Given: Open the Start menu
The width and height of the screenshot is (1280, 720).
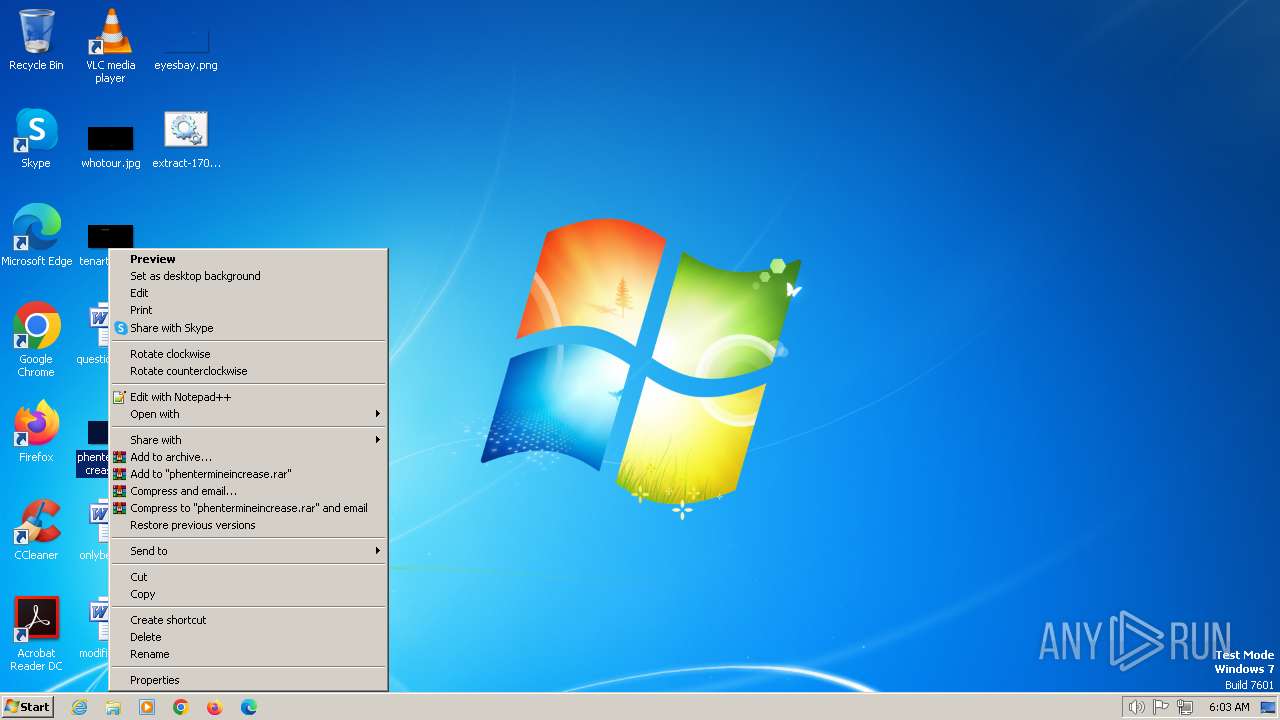Looking at the screenshot, I should (28, 707).
